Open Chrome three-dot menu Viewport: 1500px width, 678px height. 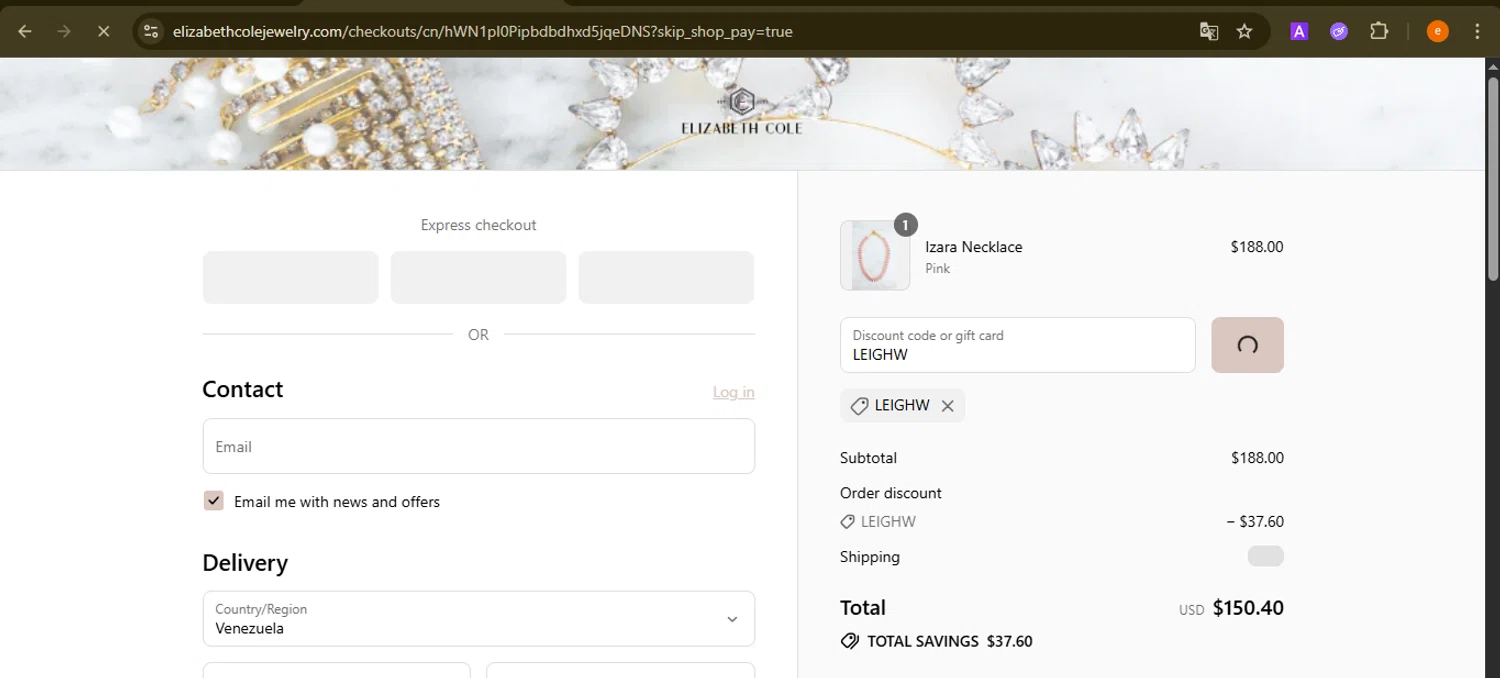(x=1477, y=31)
